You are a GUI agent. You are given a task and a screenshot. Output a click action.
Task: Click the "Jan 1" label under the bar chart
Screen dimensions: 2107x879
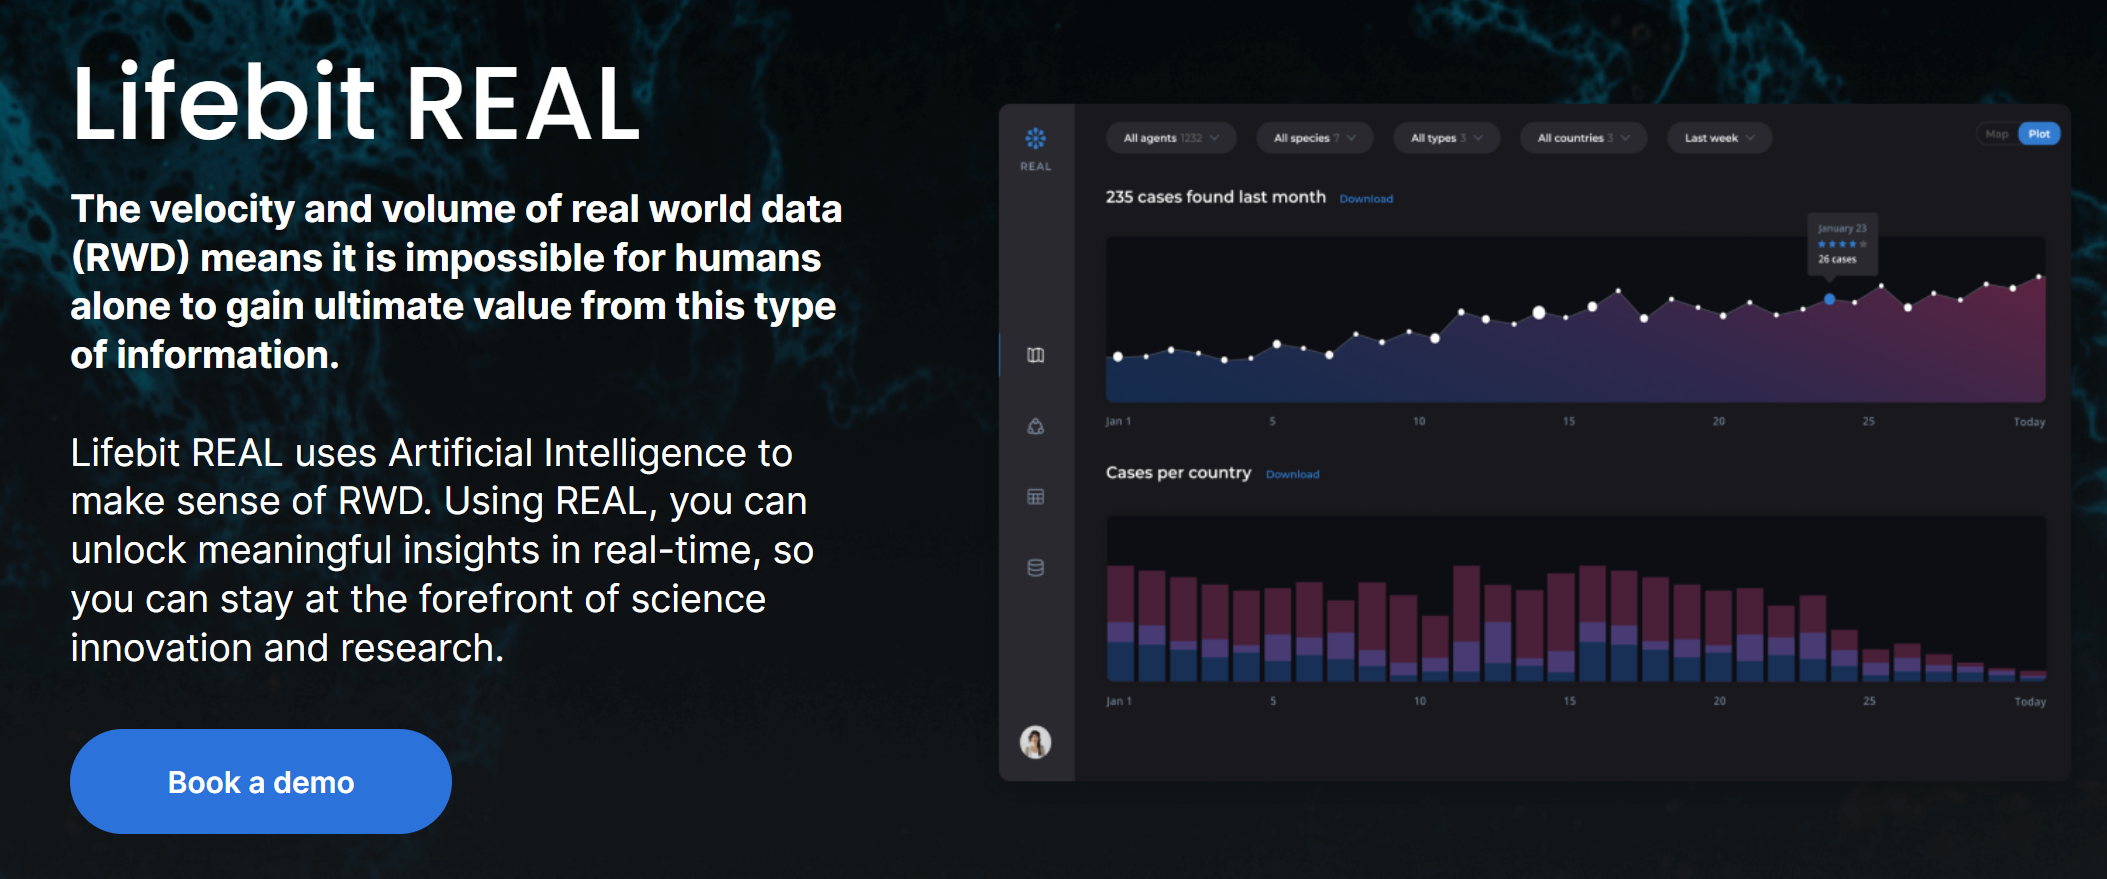[x=1119, y=702]
